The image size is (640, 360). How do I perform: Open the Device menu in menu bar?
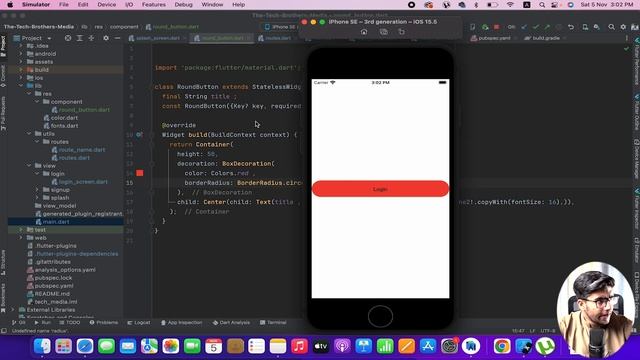pyautogui.click(x=107, y=5)
